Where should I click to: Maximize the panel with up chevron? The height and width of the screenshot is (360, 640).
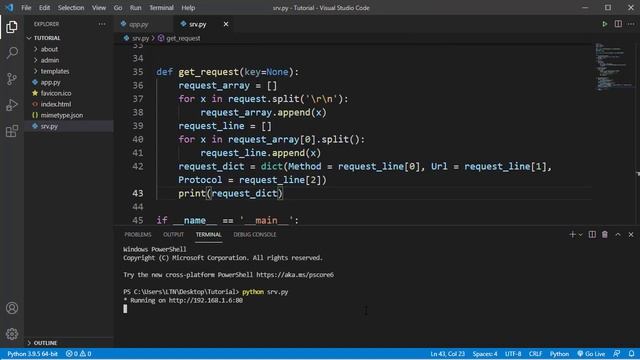[618, 234]
